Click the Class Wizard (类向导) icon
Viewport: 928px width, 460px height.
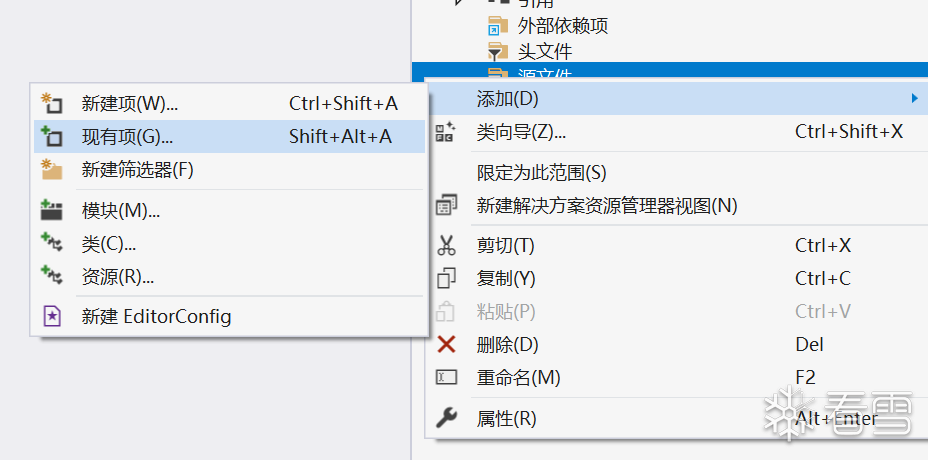click(x=446, y=132)
